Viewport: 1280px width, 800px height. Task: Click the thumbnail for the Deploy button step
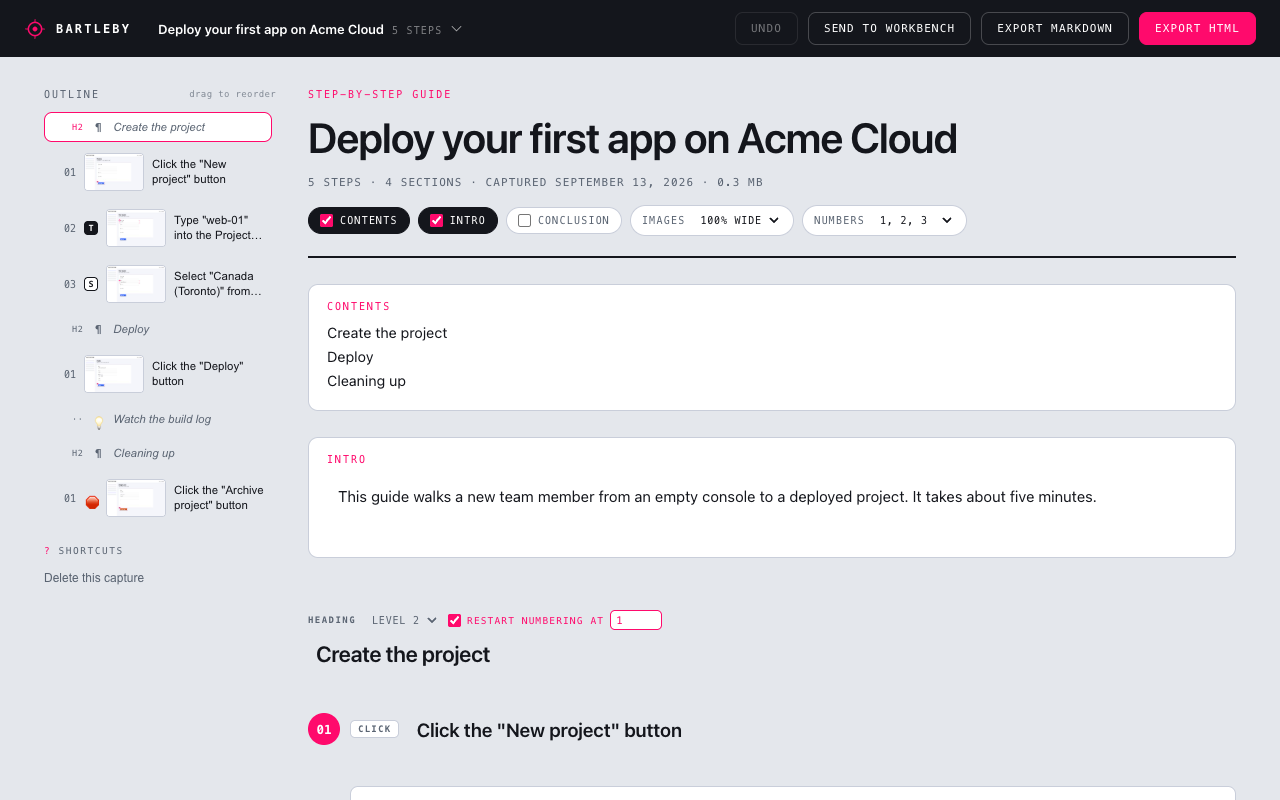[x=114, y=374]
